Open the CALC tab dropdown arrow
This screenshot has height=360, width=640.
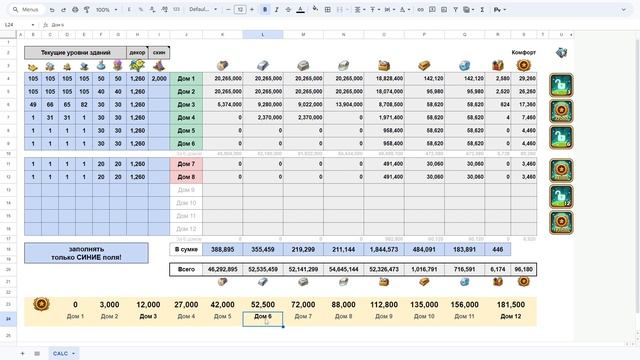(x=73, y=353)
